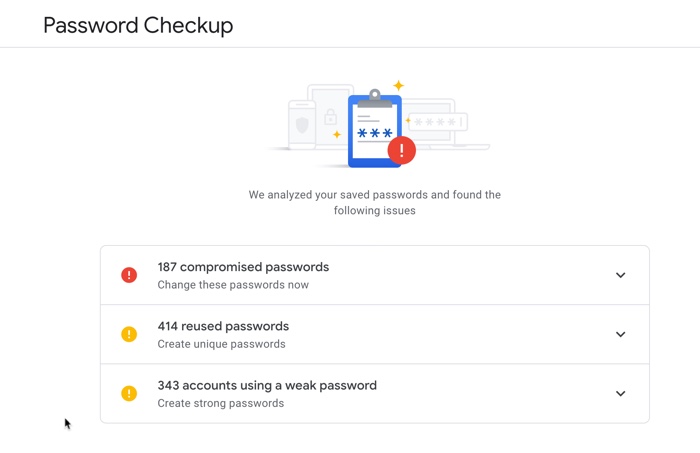This screenshot has width=700, height=453.
Task: Click the analyzed saved passwords summary text
Action: click(375, 203)
